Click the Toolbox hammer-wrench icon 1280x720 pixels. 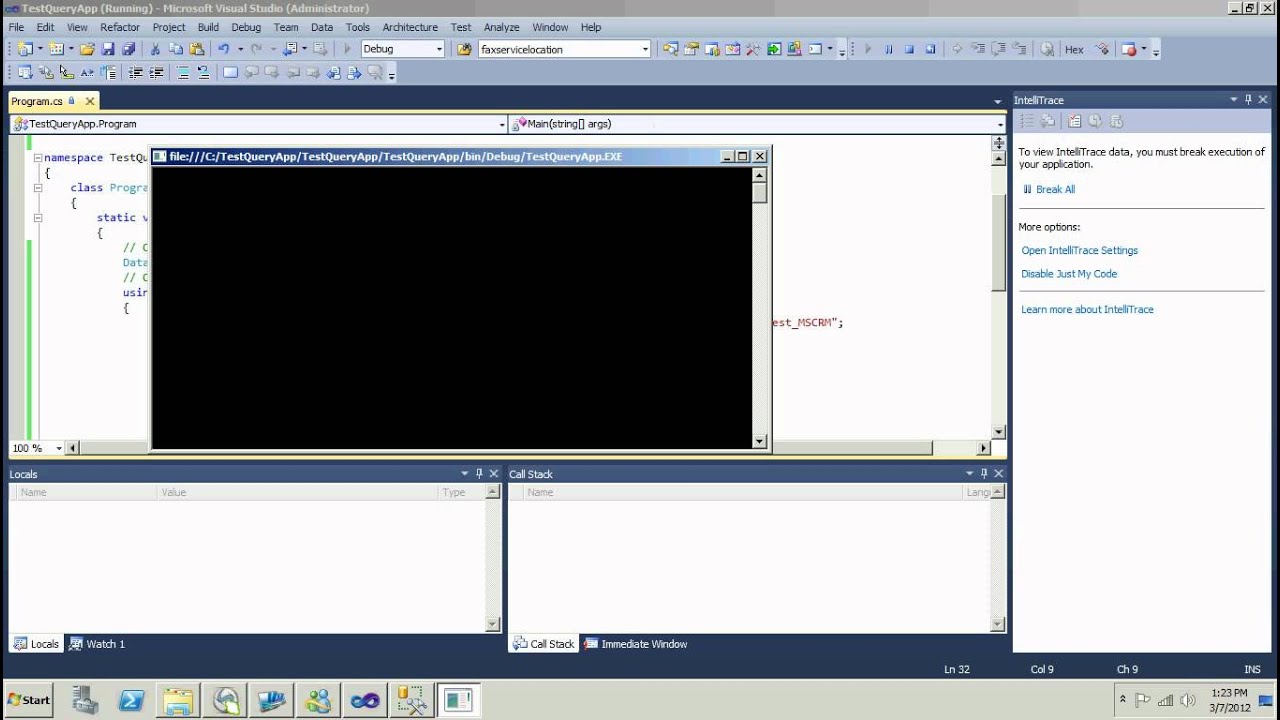(753, 49)
